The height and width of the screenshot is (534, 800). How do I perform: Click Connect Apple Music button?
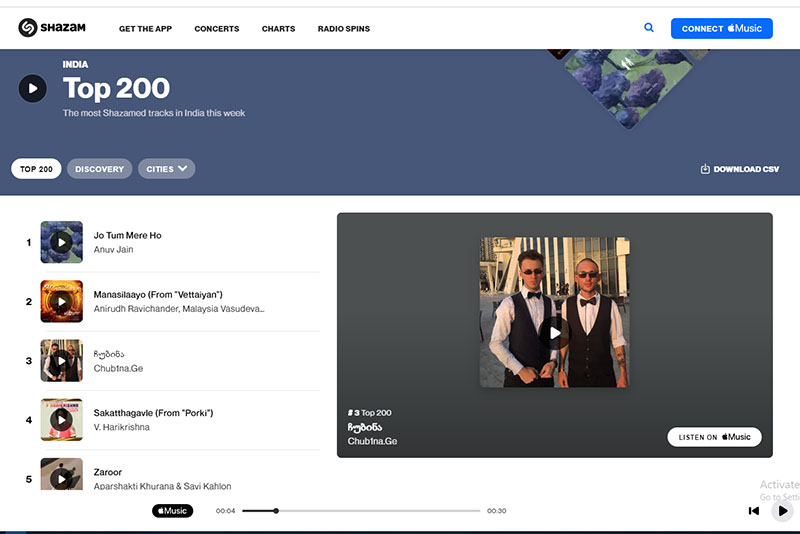pyautogui.click(x=721, y=28)
